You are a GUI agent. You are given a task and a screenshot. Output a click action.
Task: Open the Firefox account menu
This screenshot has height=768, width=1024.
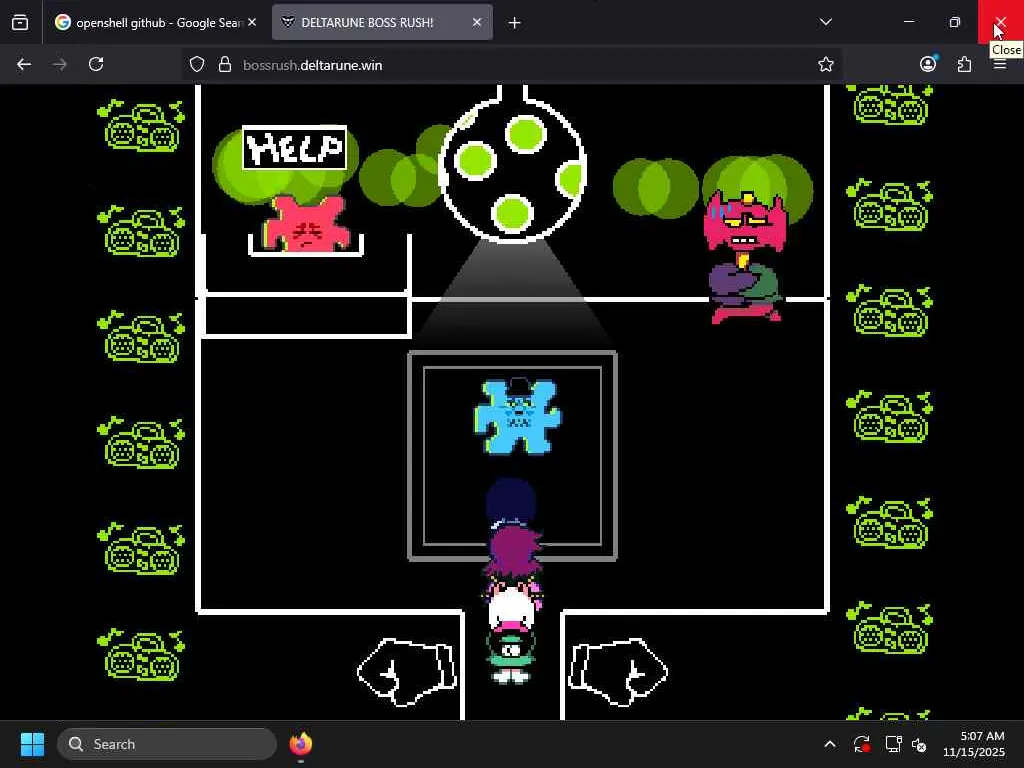pyautogui.click(x=928, y=64)
